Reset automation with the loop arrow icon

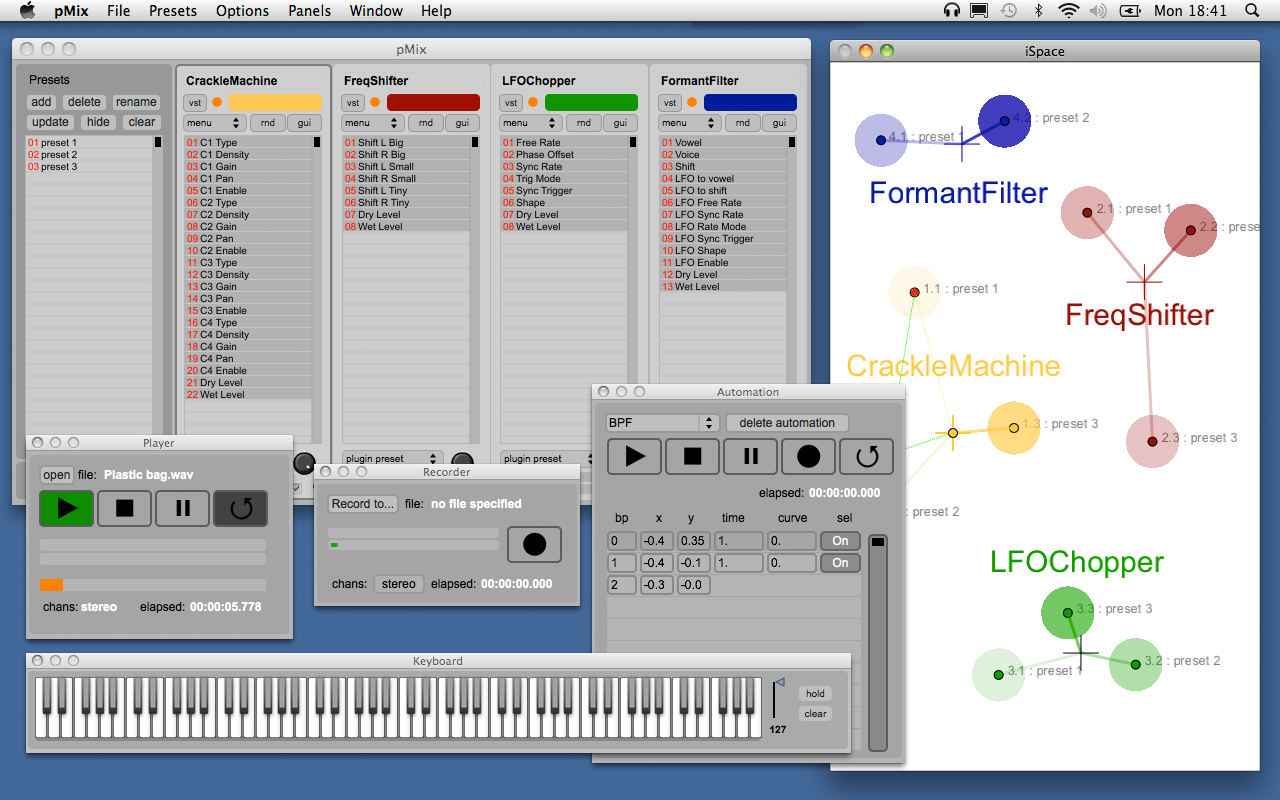(x=866, y=457)
